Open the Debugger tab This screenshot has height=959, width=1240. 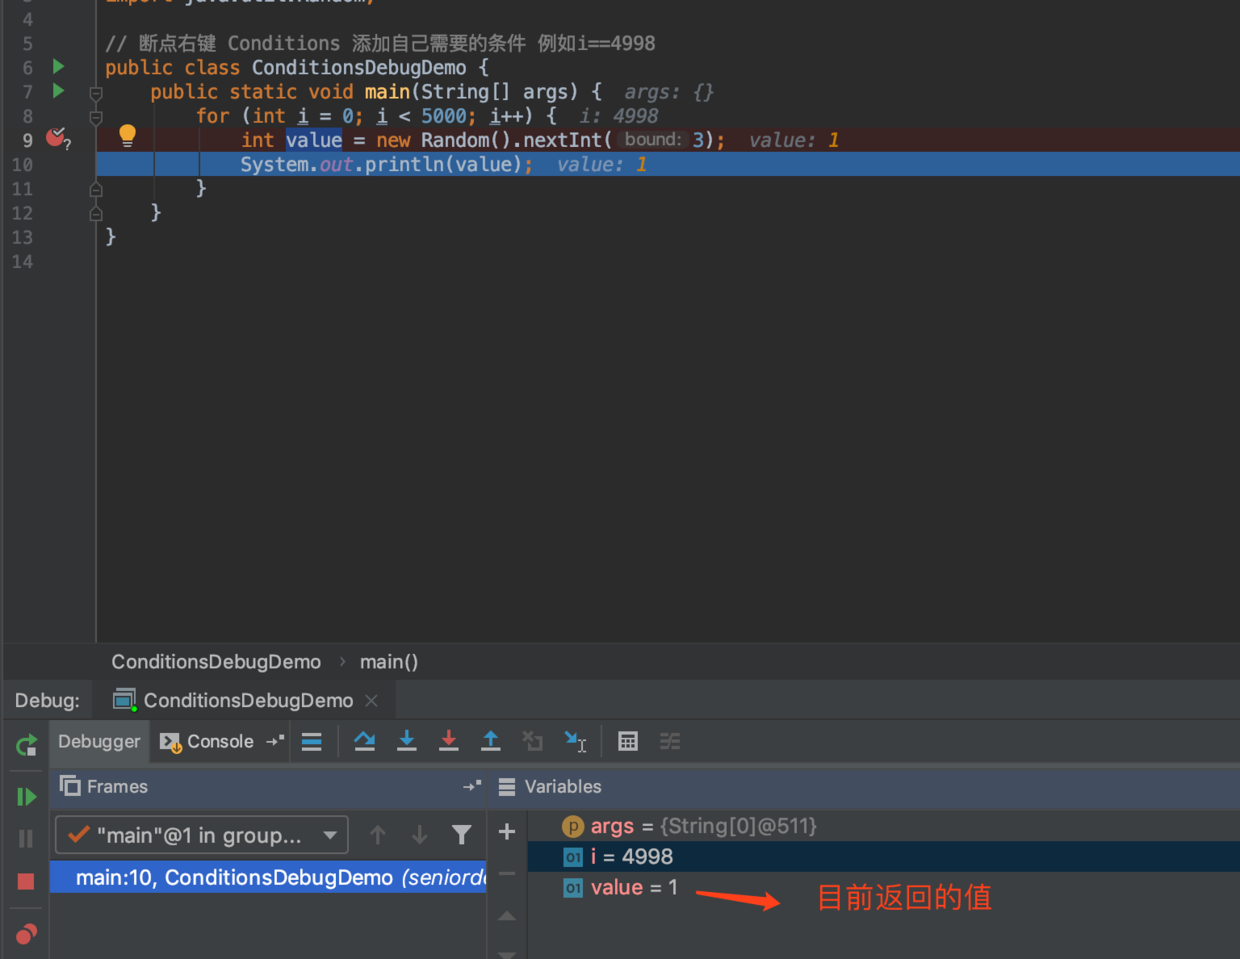(99, 742)
